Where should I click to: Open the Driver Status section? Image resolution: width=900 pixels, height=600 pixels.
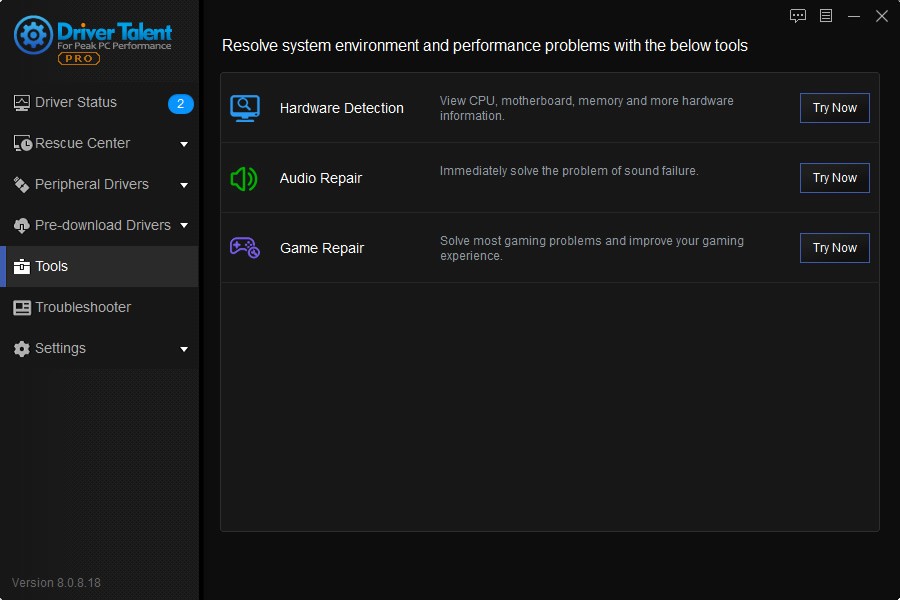76,103
